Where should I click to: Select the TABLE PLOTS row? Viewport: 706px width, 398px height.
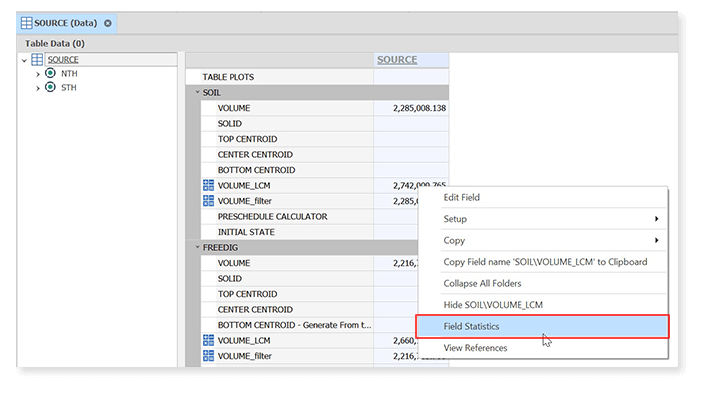pos(317,77)
